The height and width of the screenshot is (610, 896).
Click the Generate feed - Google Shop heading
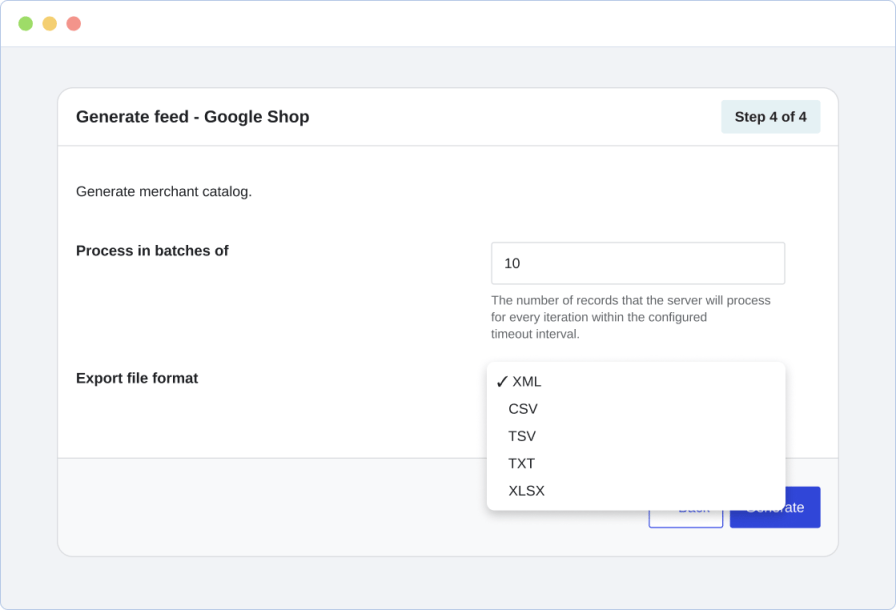point(193,117)
